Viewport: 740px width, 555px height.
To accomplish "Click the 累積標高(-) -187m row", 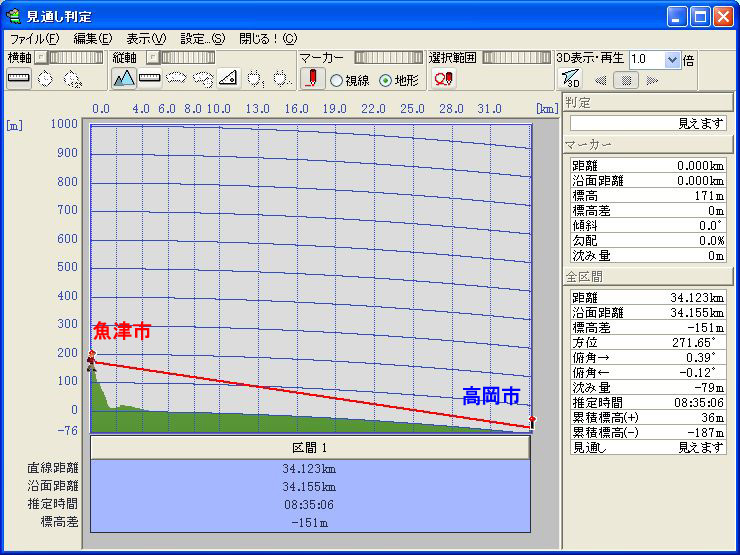I will (648, 432).
